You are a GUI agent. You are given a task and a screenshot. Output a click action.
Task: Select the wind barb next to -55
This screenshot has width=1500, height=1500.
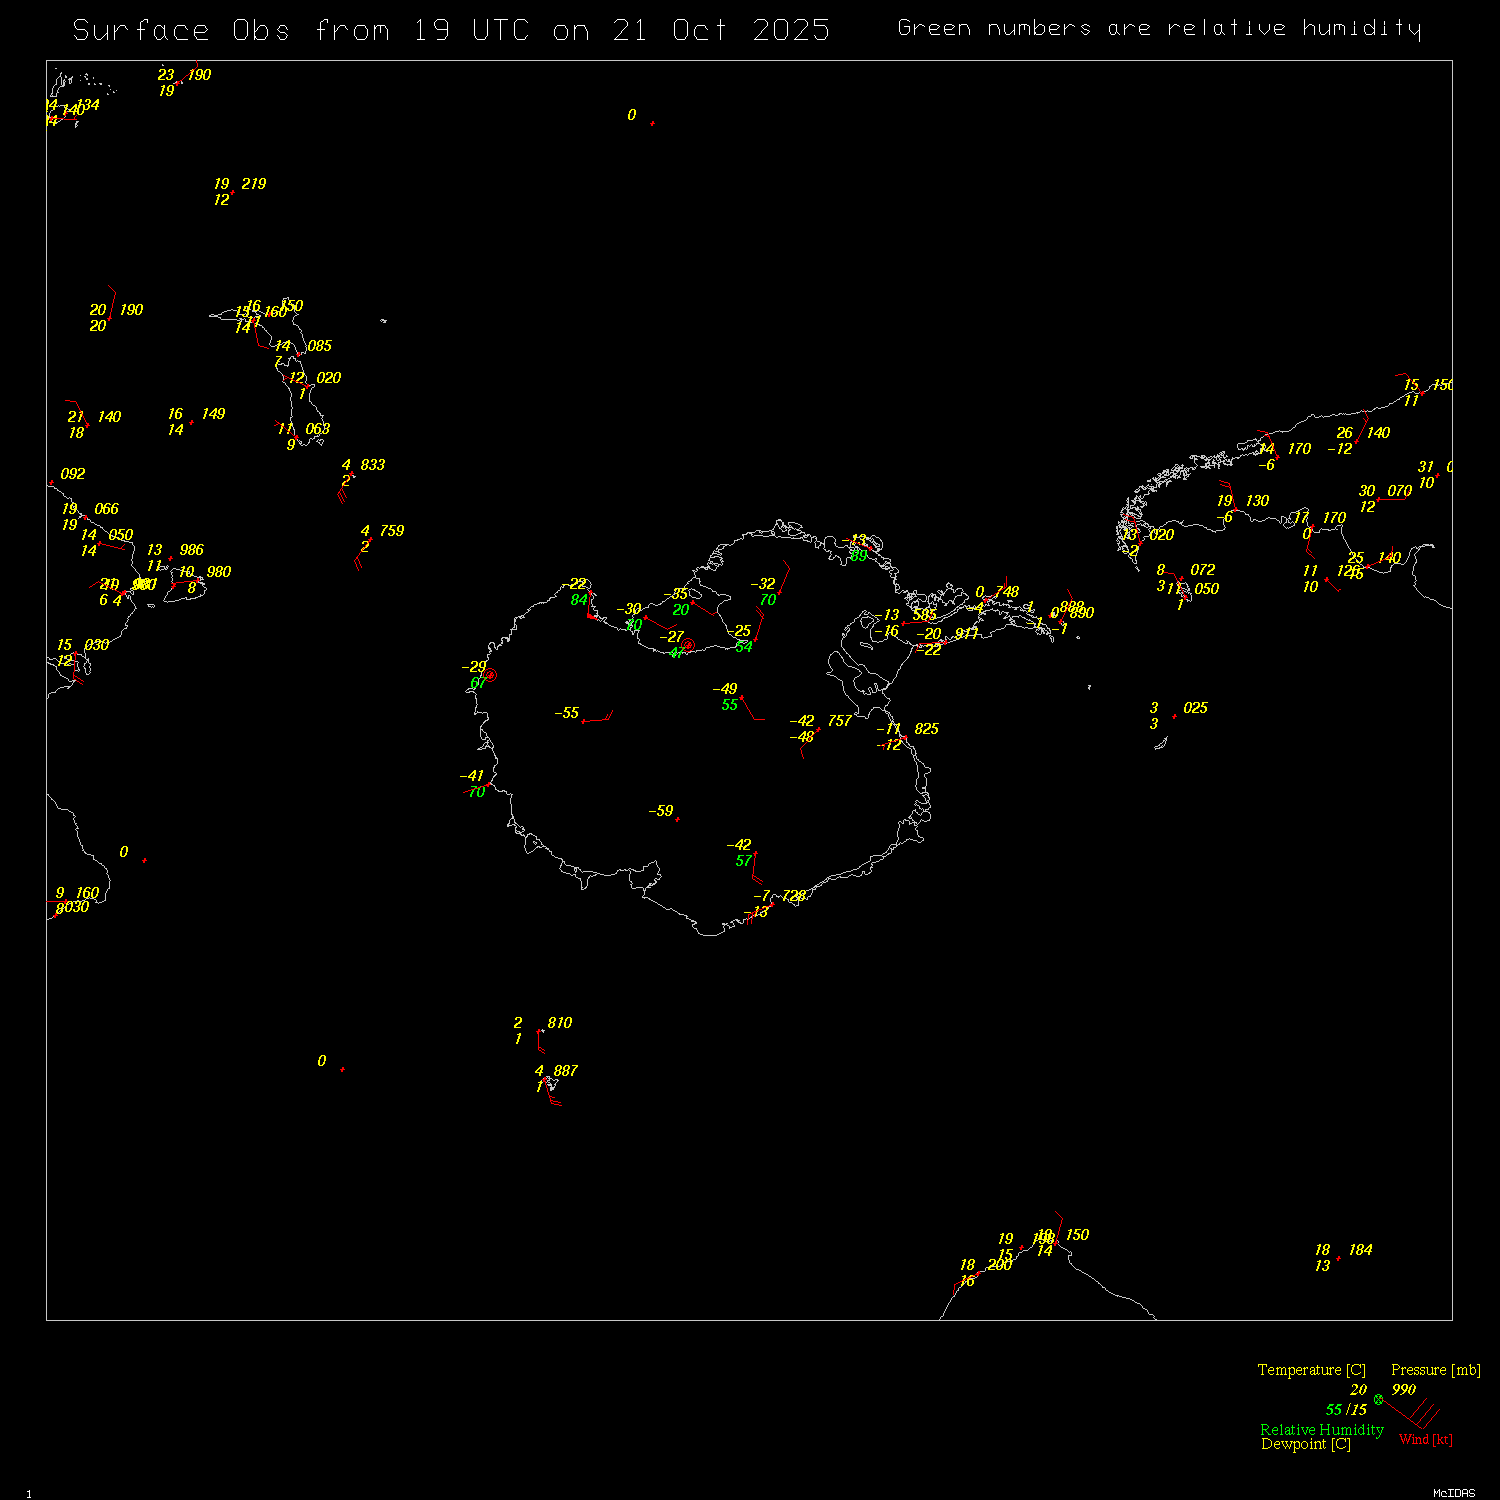(x=597, y=718)
